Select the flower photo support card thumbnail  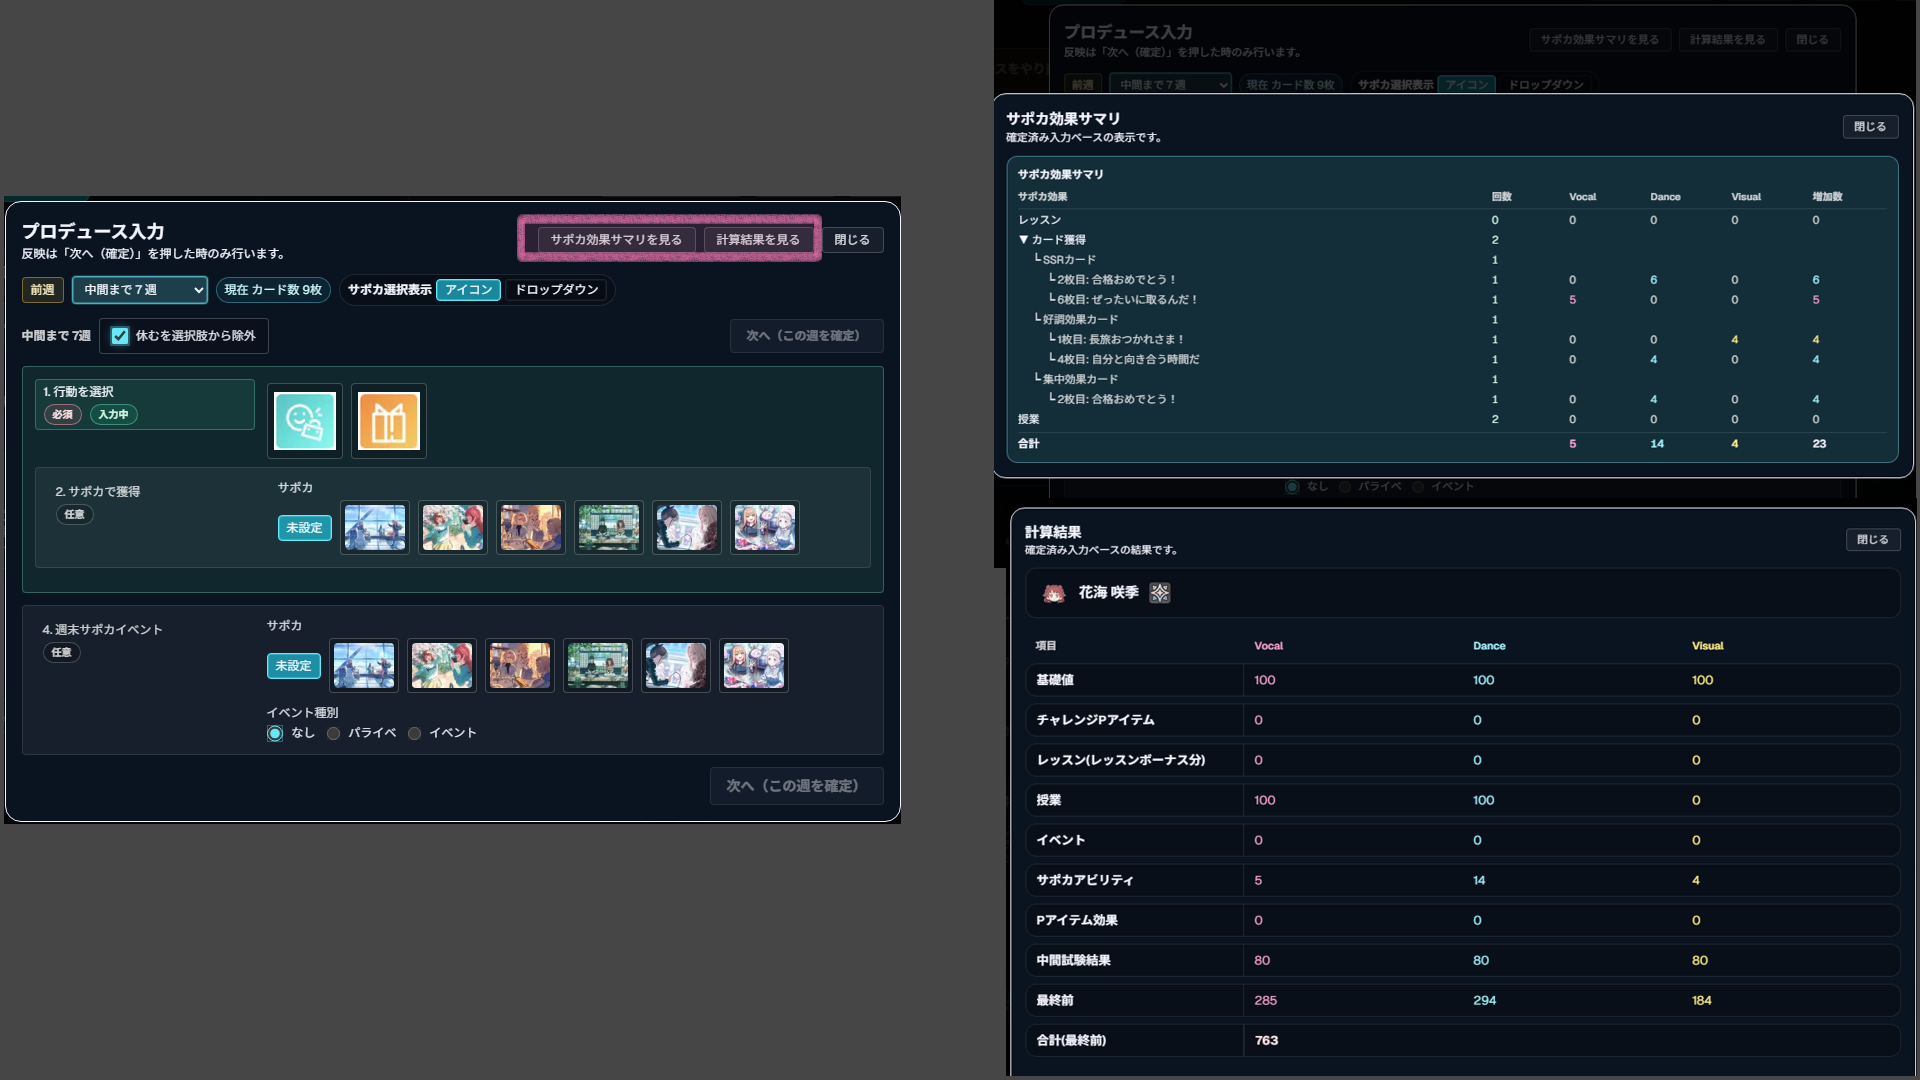click(x=452, y=527)
